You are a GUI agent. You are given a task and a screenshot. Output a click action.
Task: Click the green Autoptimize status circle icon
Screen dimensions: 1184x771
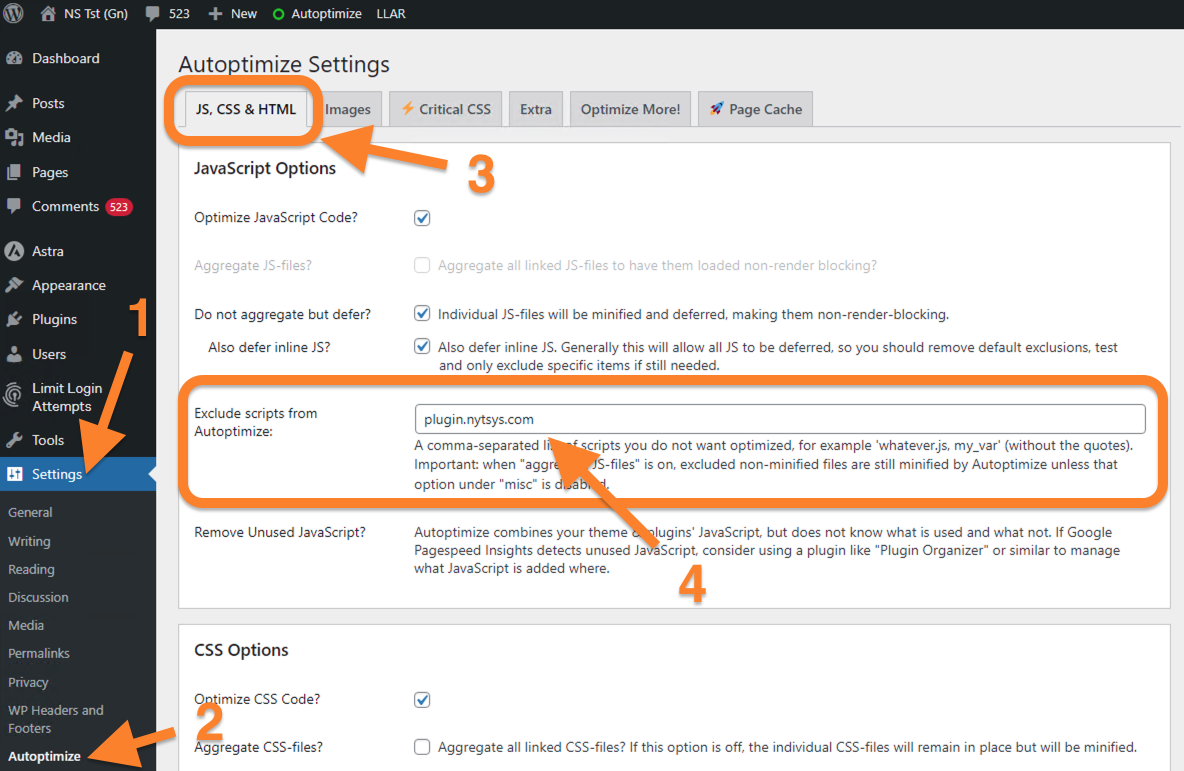click(x=278, y=14)
